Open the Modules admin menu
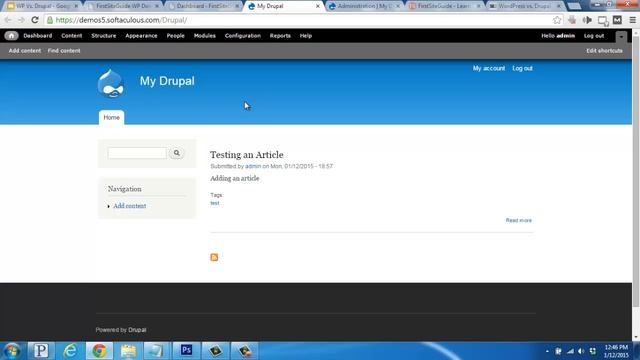This screenshot has height=360, width=640. (204, 36)
